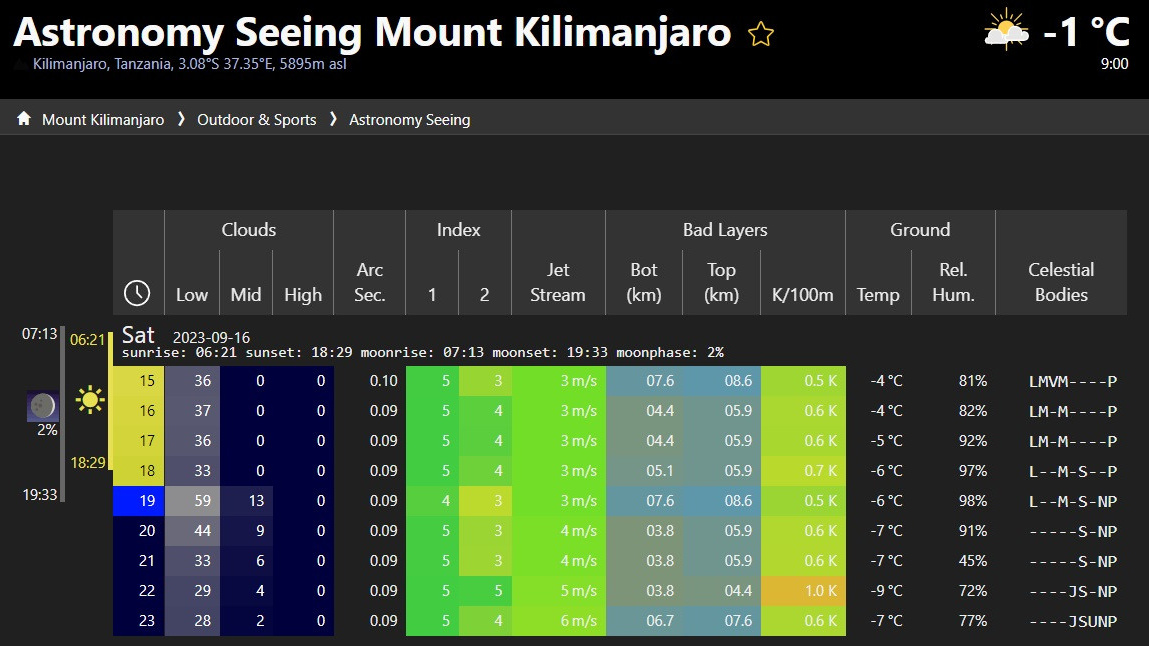Click the Jet Stream column header
Image resolution: width=1149 pixels, height=646 pixels.
558,282
